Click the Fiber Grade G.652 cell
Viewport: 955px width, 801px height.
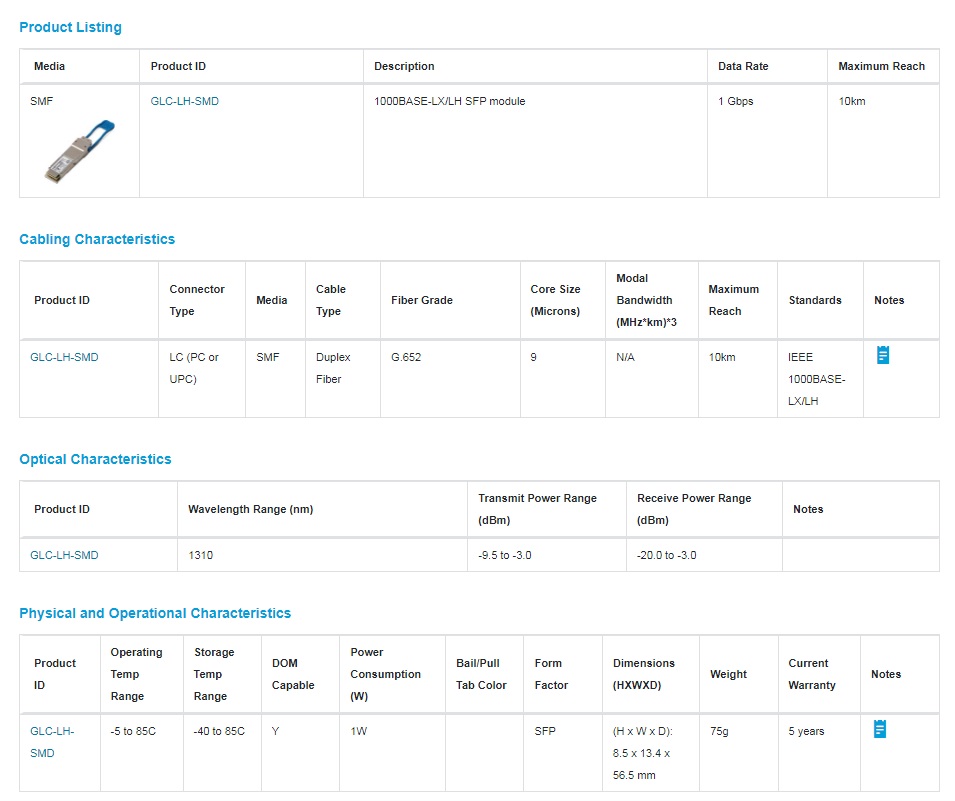(x=406, y=357)
